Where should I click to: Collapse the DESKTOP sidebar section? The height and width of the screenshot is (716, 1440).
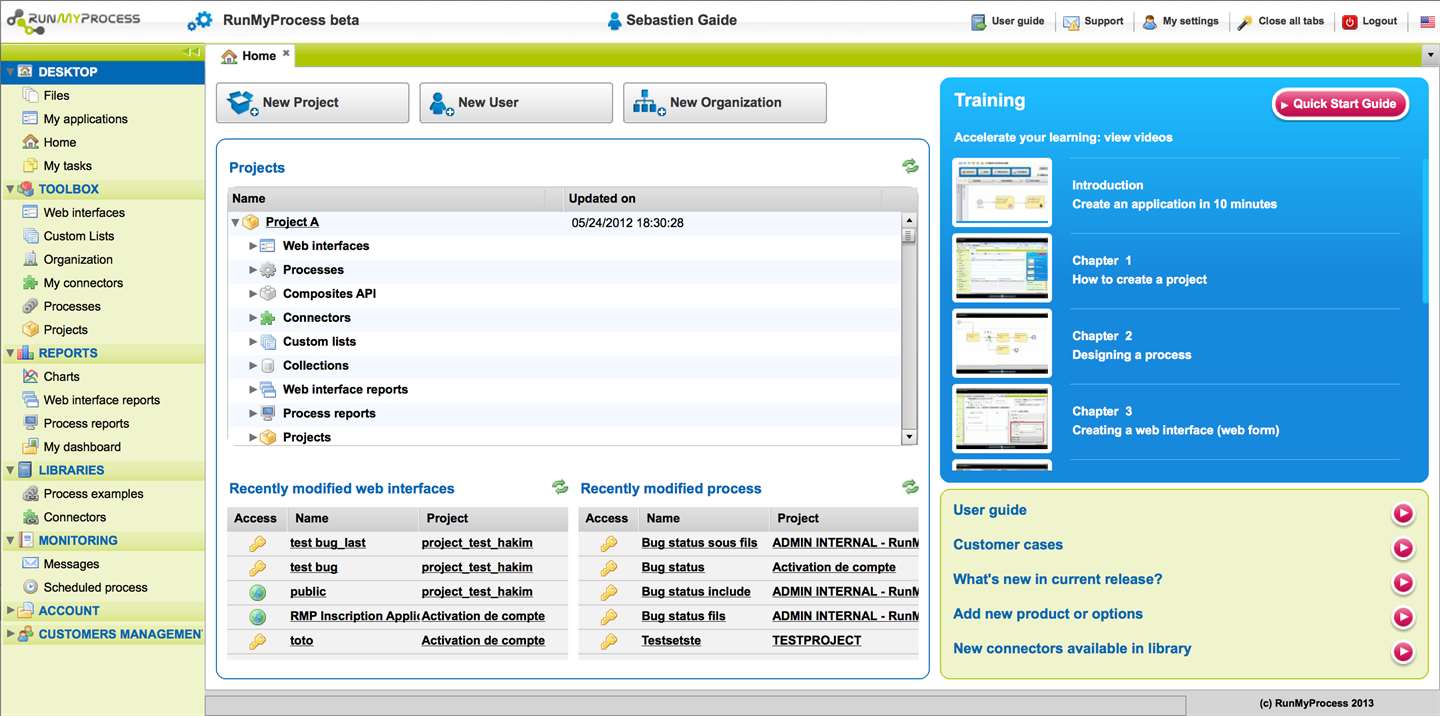10,72
